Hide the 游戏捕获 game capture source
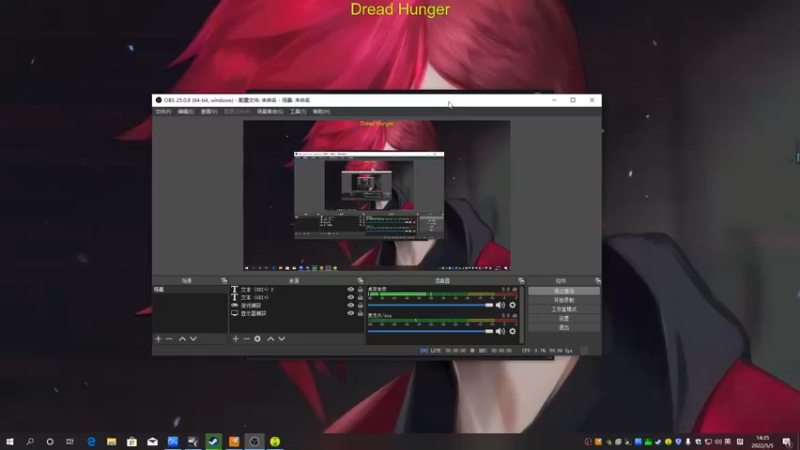800x450 pixels. (x=351, y=305)
